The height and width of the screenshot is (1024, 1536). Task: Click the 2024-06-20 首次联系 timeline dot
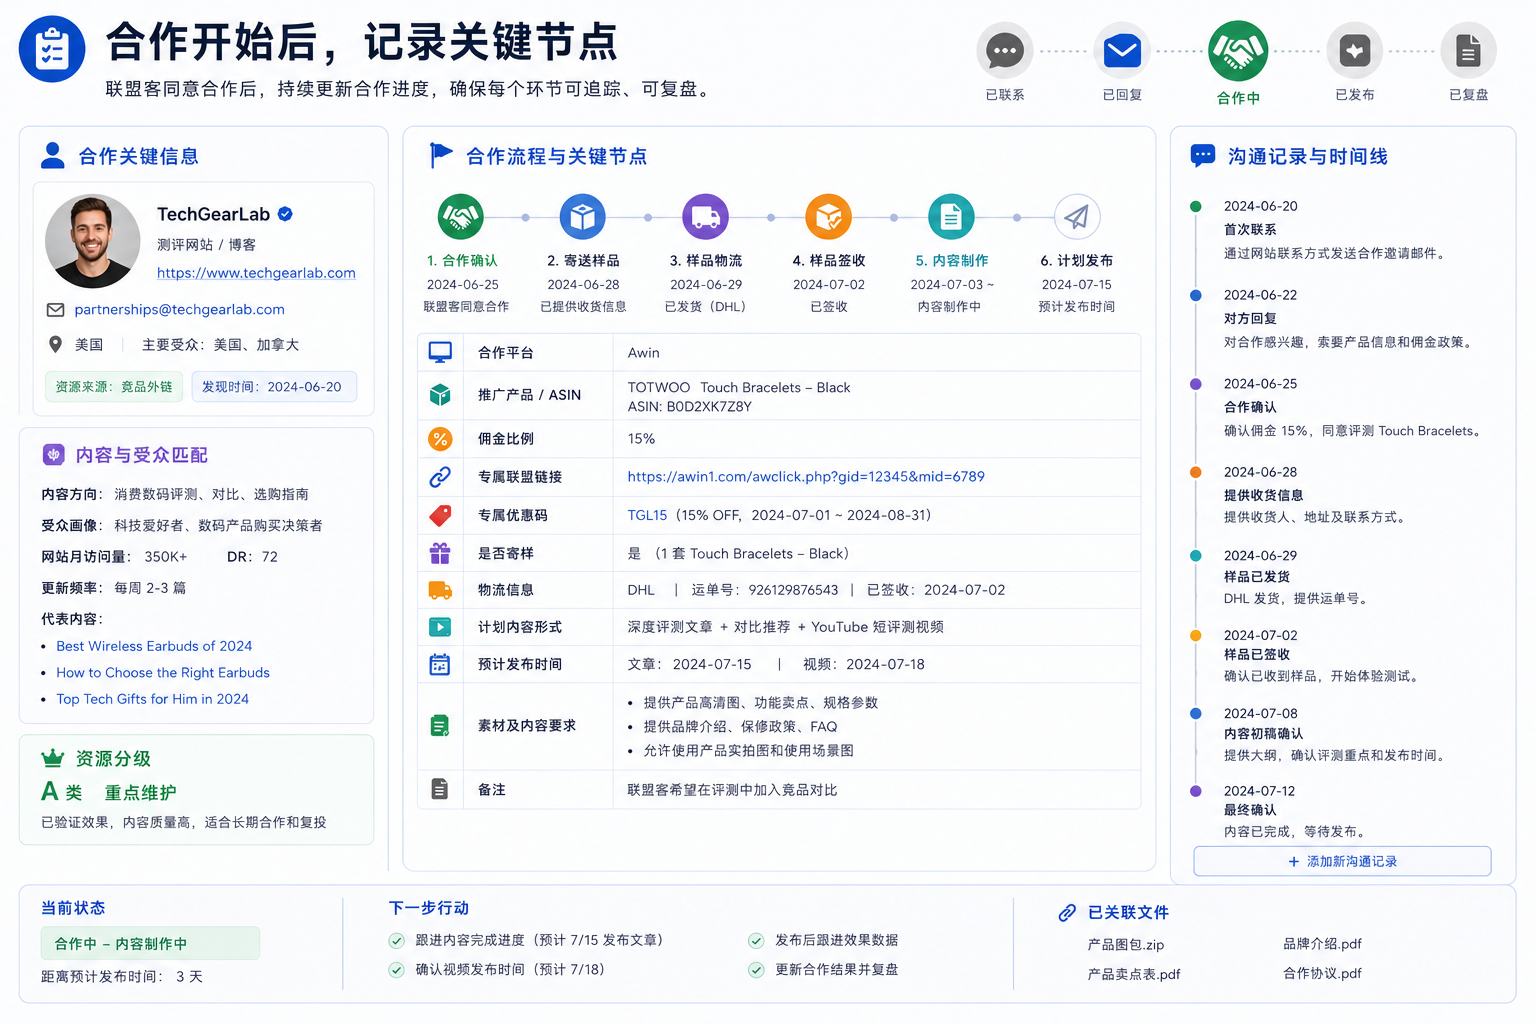1195,206
